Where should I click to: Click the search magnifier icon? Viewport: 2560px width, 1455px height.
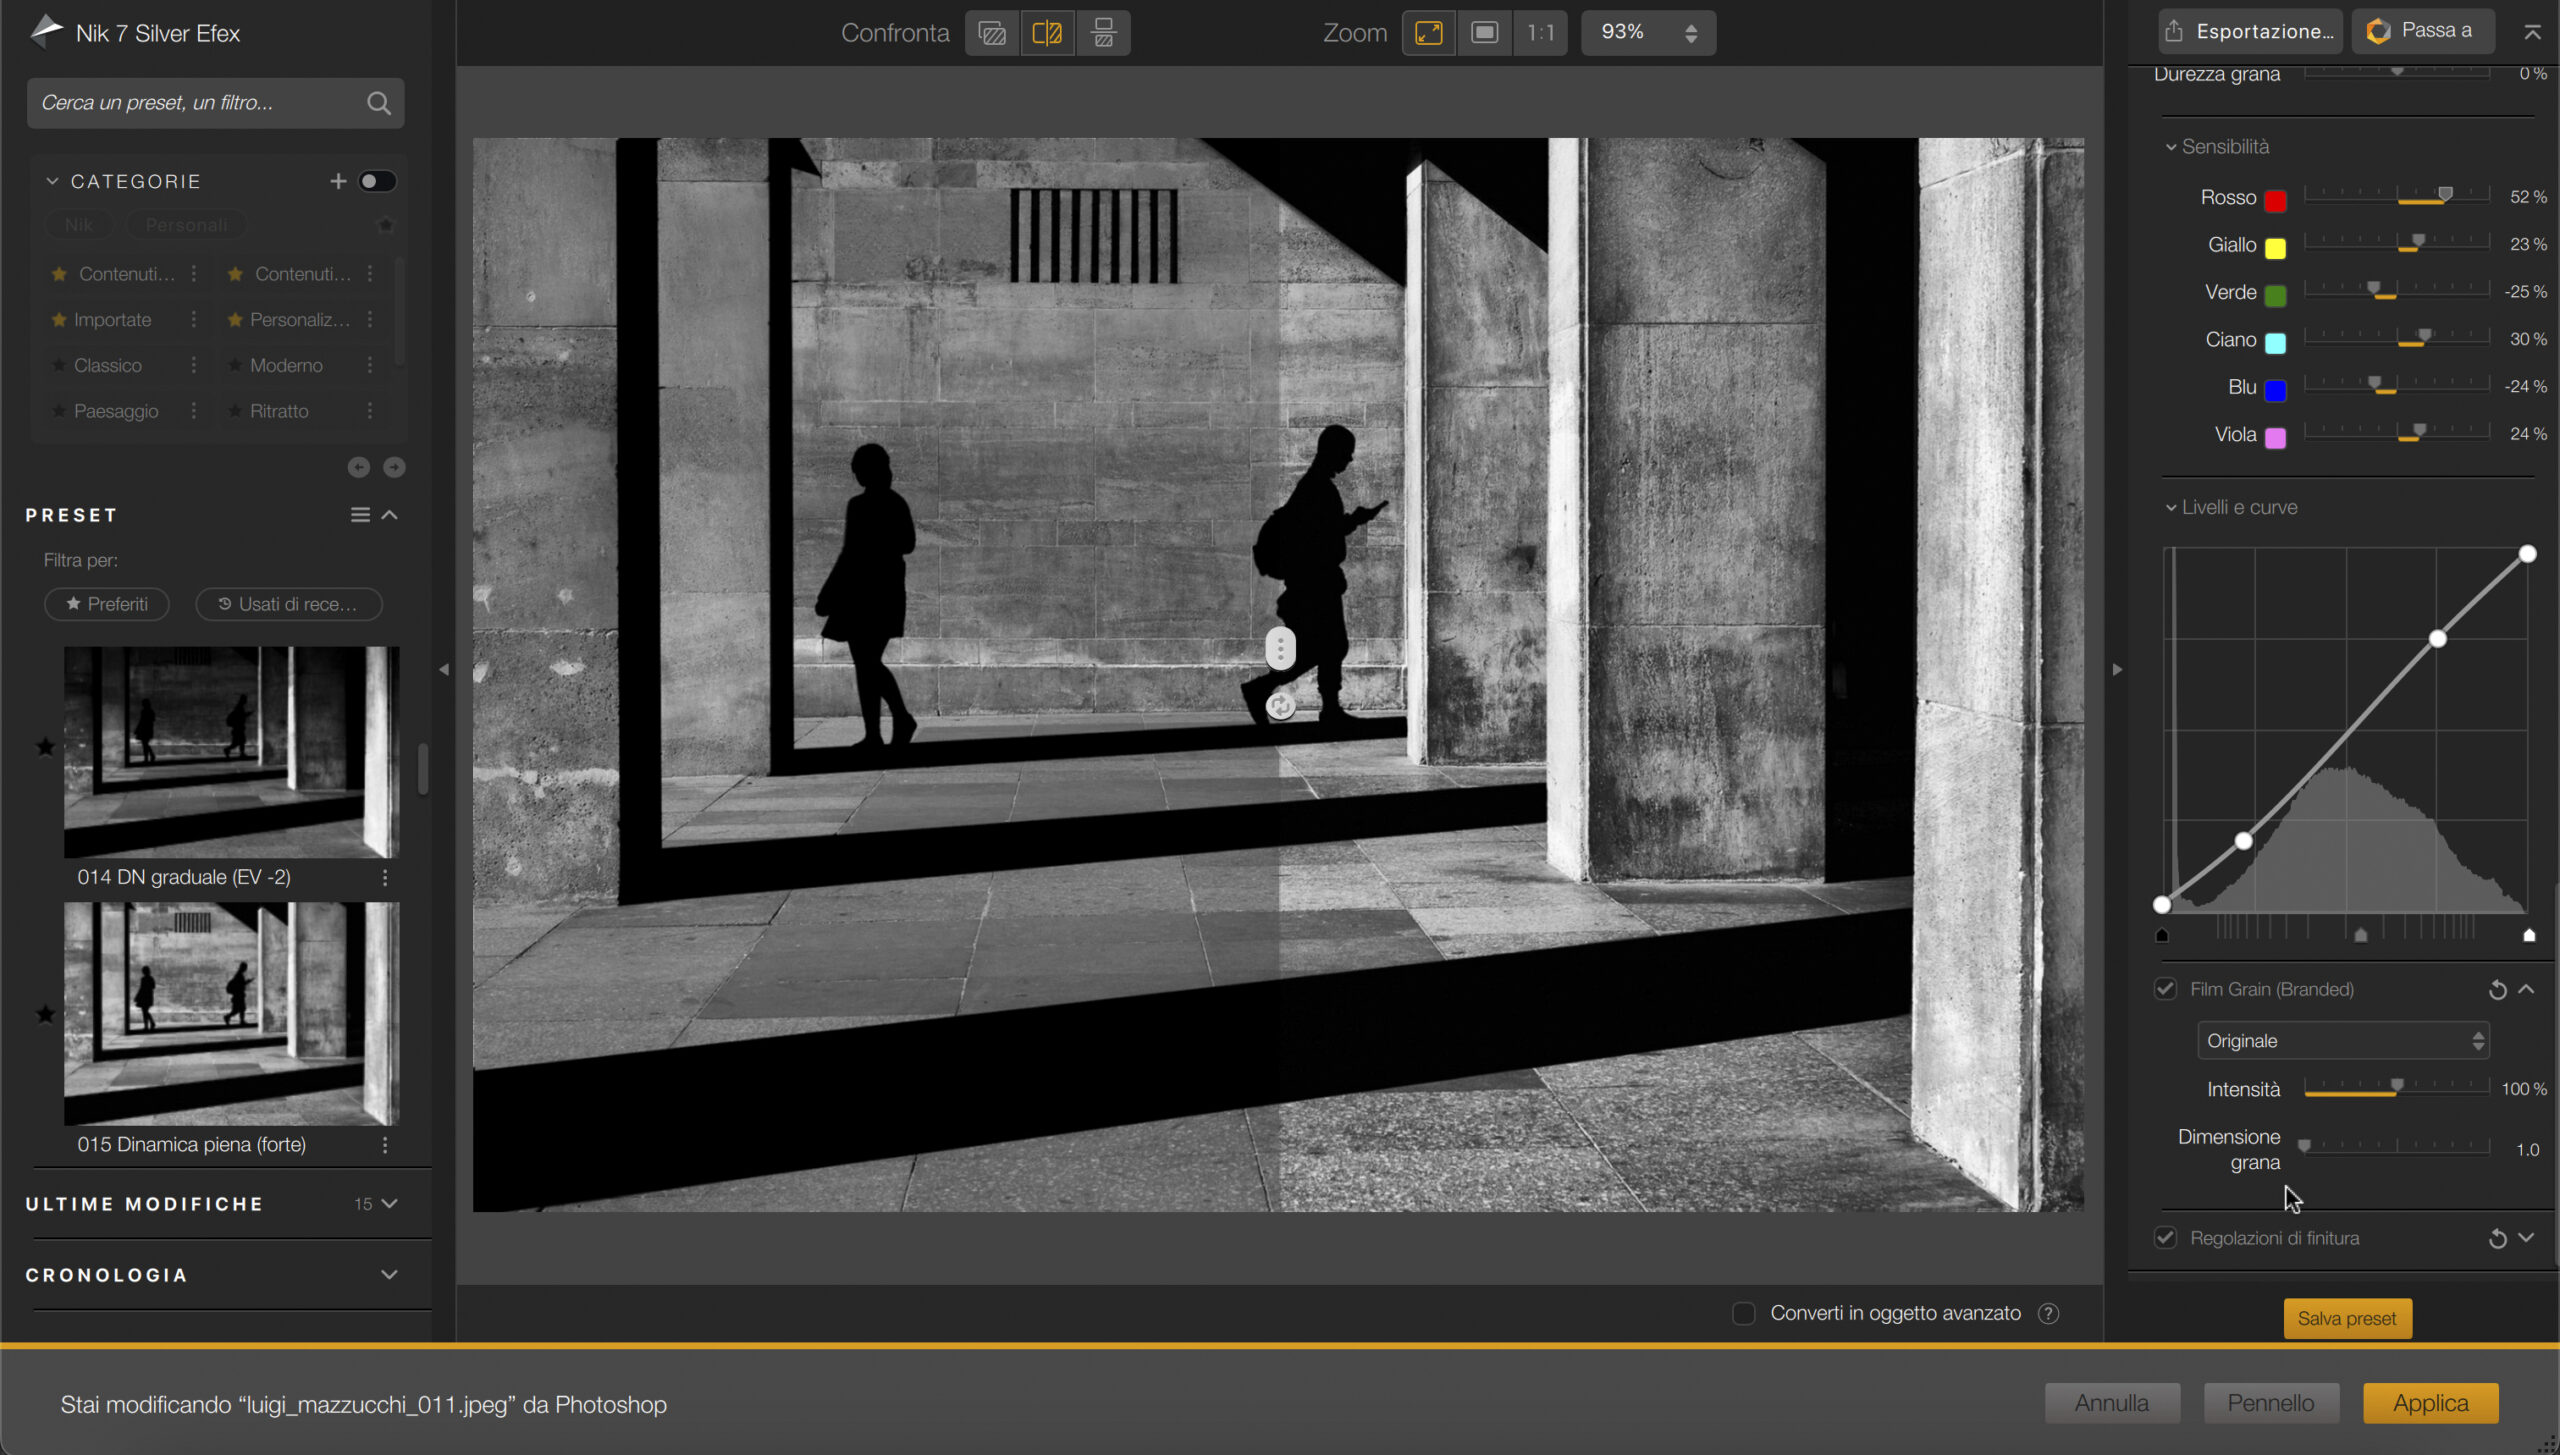coord(378,103)
